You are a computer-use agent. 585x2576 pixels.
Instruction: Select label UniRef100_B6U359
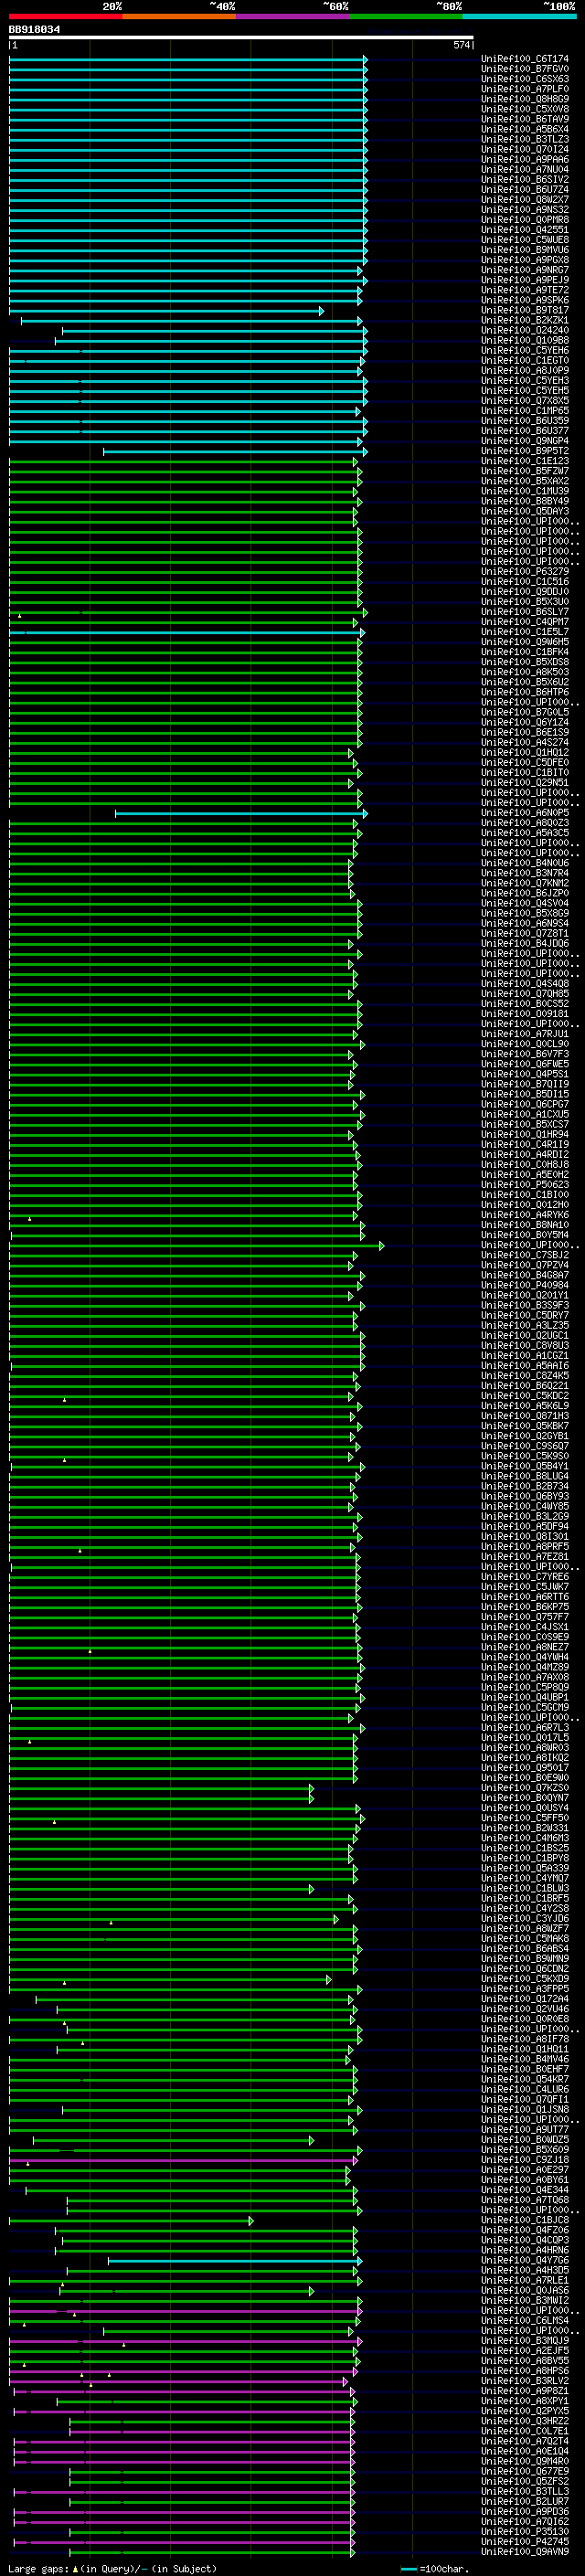pyautogui.click(x=525, y=420)
